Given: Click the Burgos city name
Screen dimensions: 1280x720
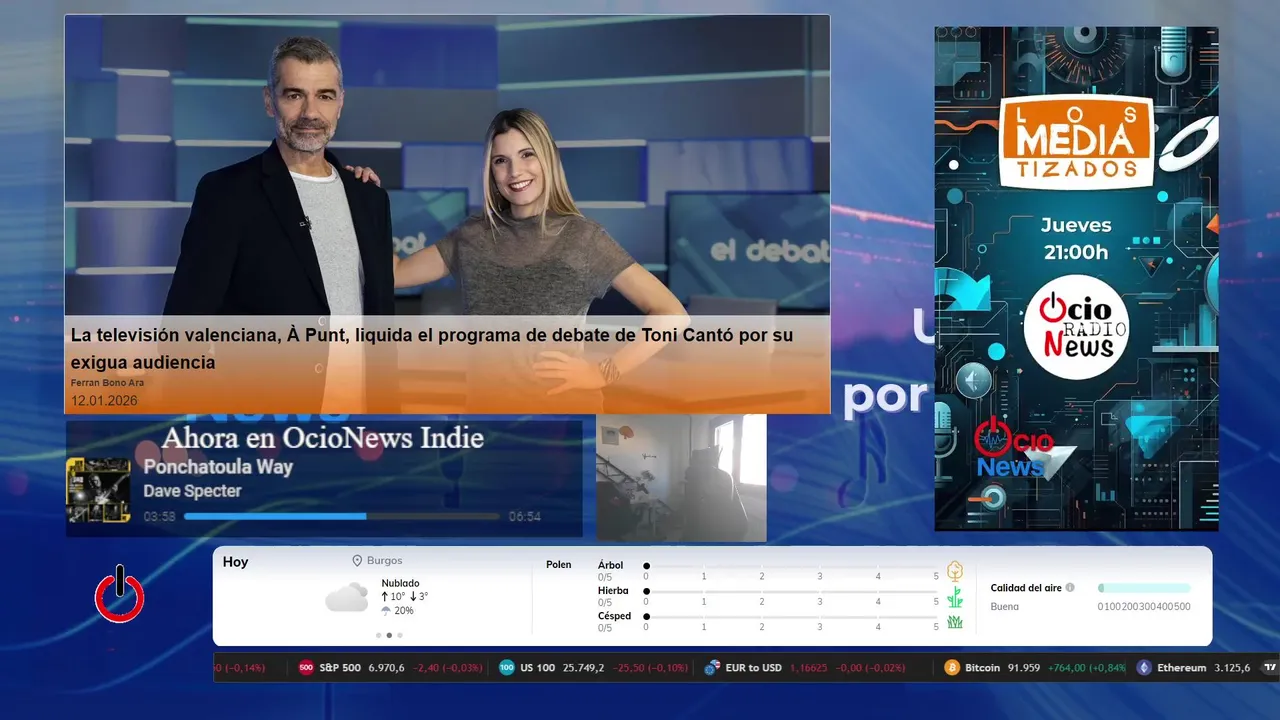Looking at the screenshot, I should point(385,561).
